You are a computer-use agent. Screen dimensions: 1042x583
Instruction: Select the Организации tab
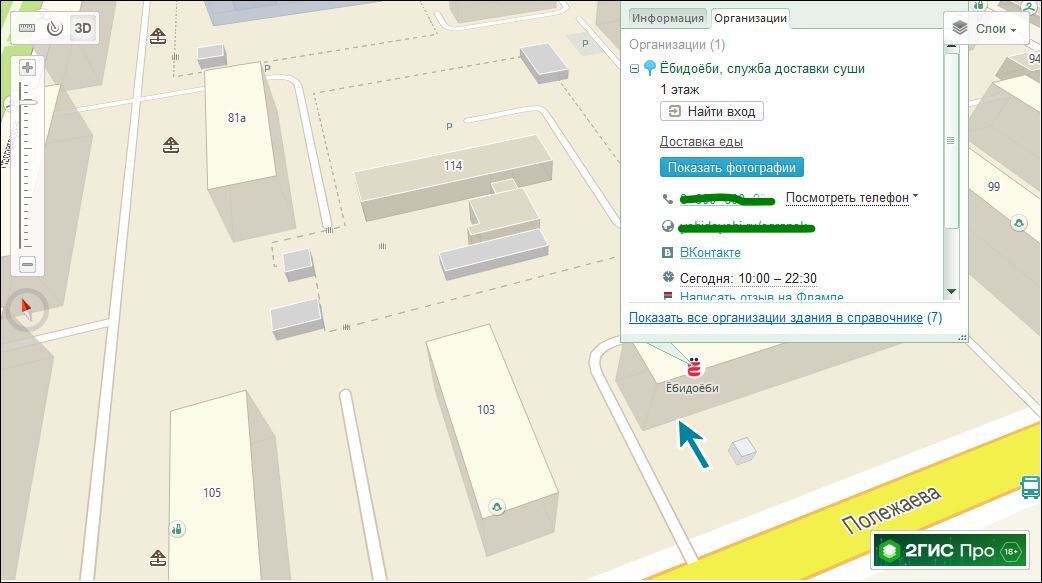point(750,18)
